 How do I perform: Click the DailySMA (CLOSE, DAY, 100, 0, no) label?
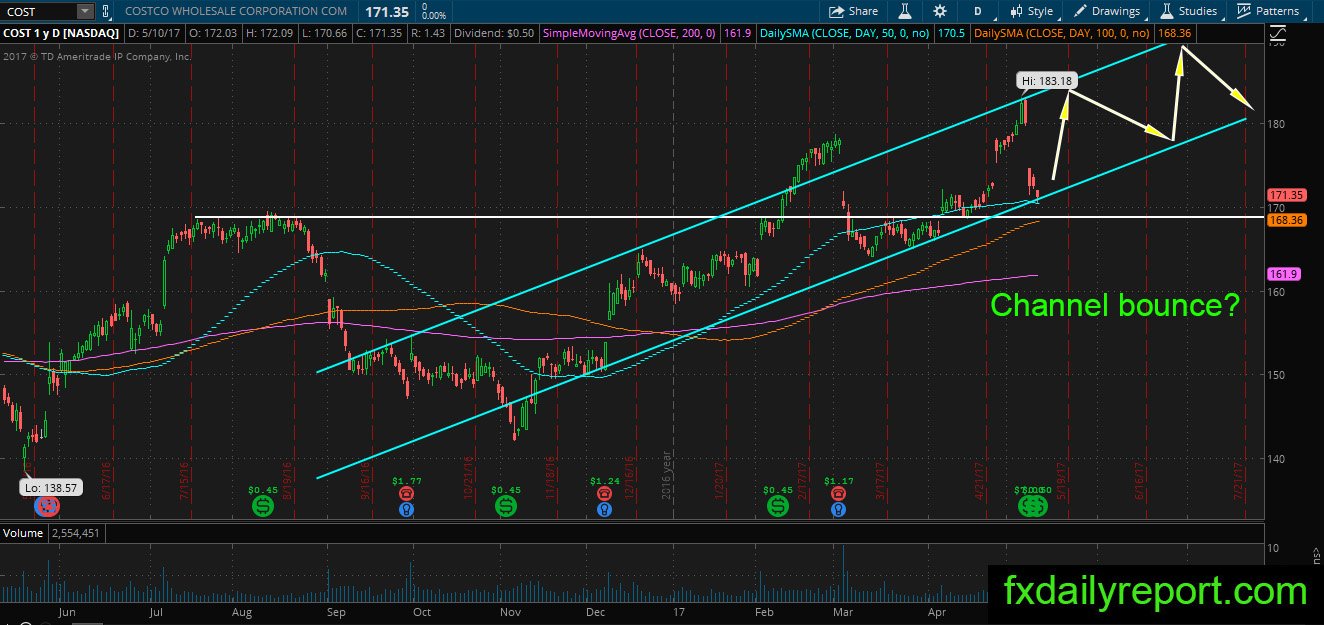click(1061, 33)
